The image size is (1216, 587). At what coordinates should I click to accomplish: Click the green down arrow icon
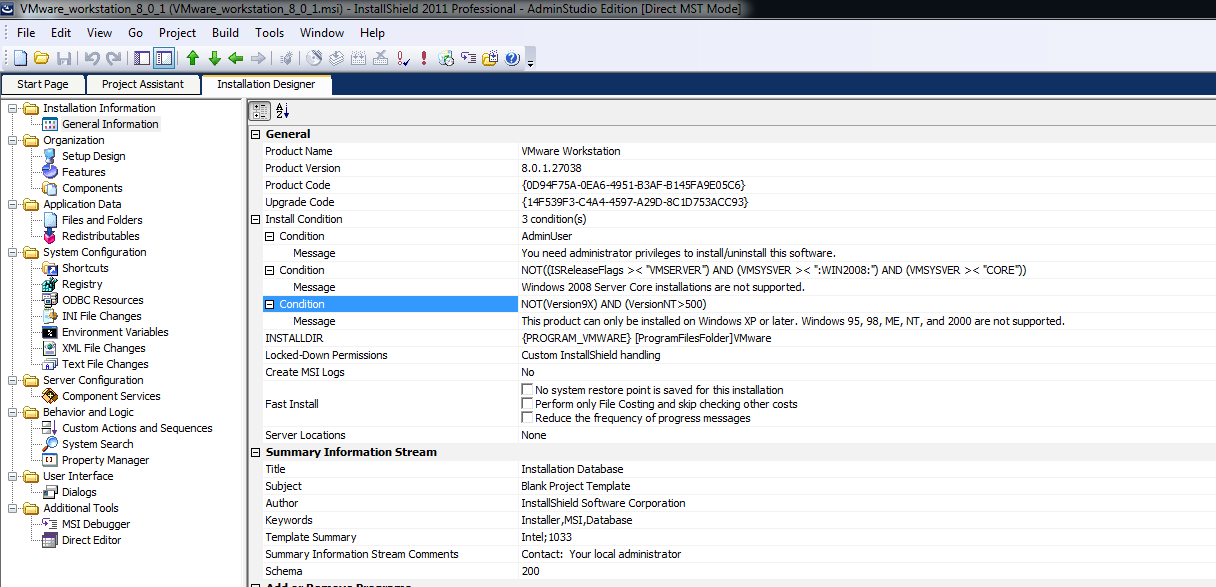tap(214, 58)
